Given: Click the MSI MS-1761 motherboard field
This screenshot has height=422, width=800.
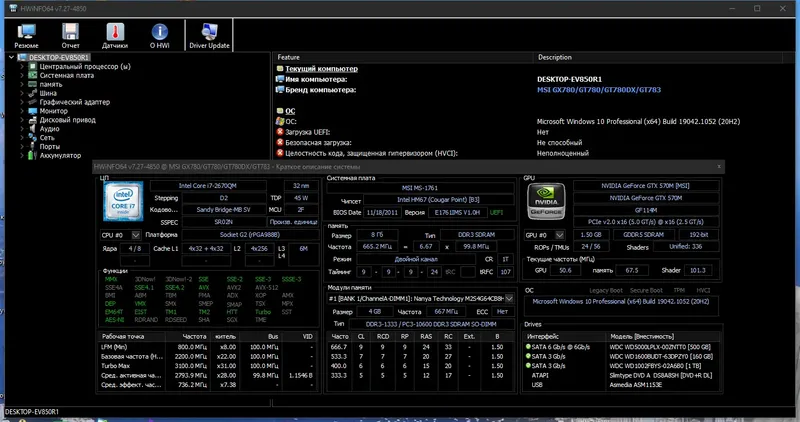Looking at the screenshot, I should point(420,188).
